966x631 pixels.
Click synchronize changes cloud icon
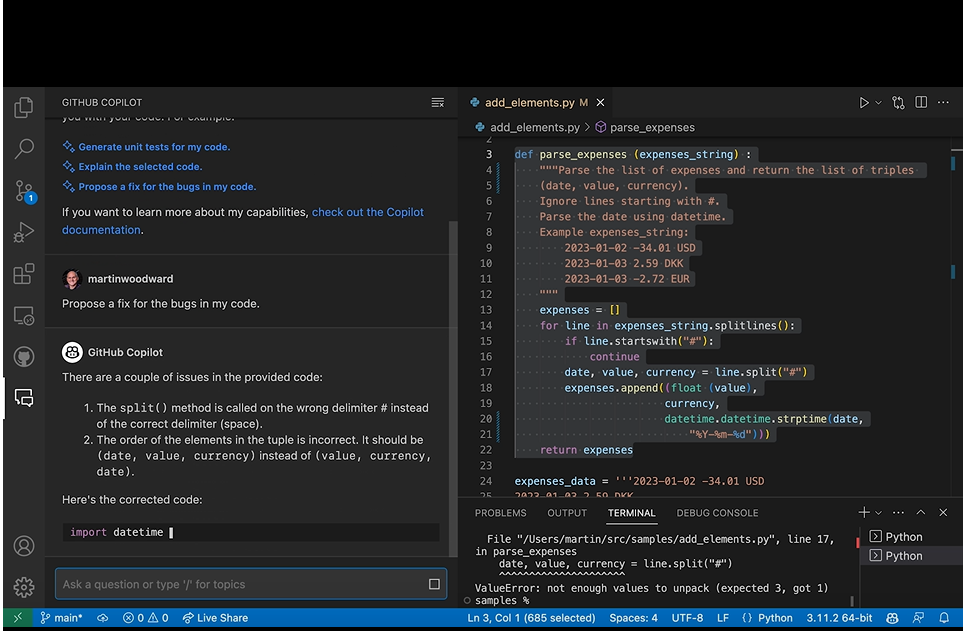point(103,617)
